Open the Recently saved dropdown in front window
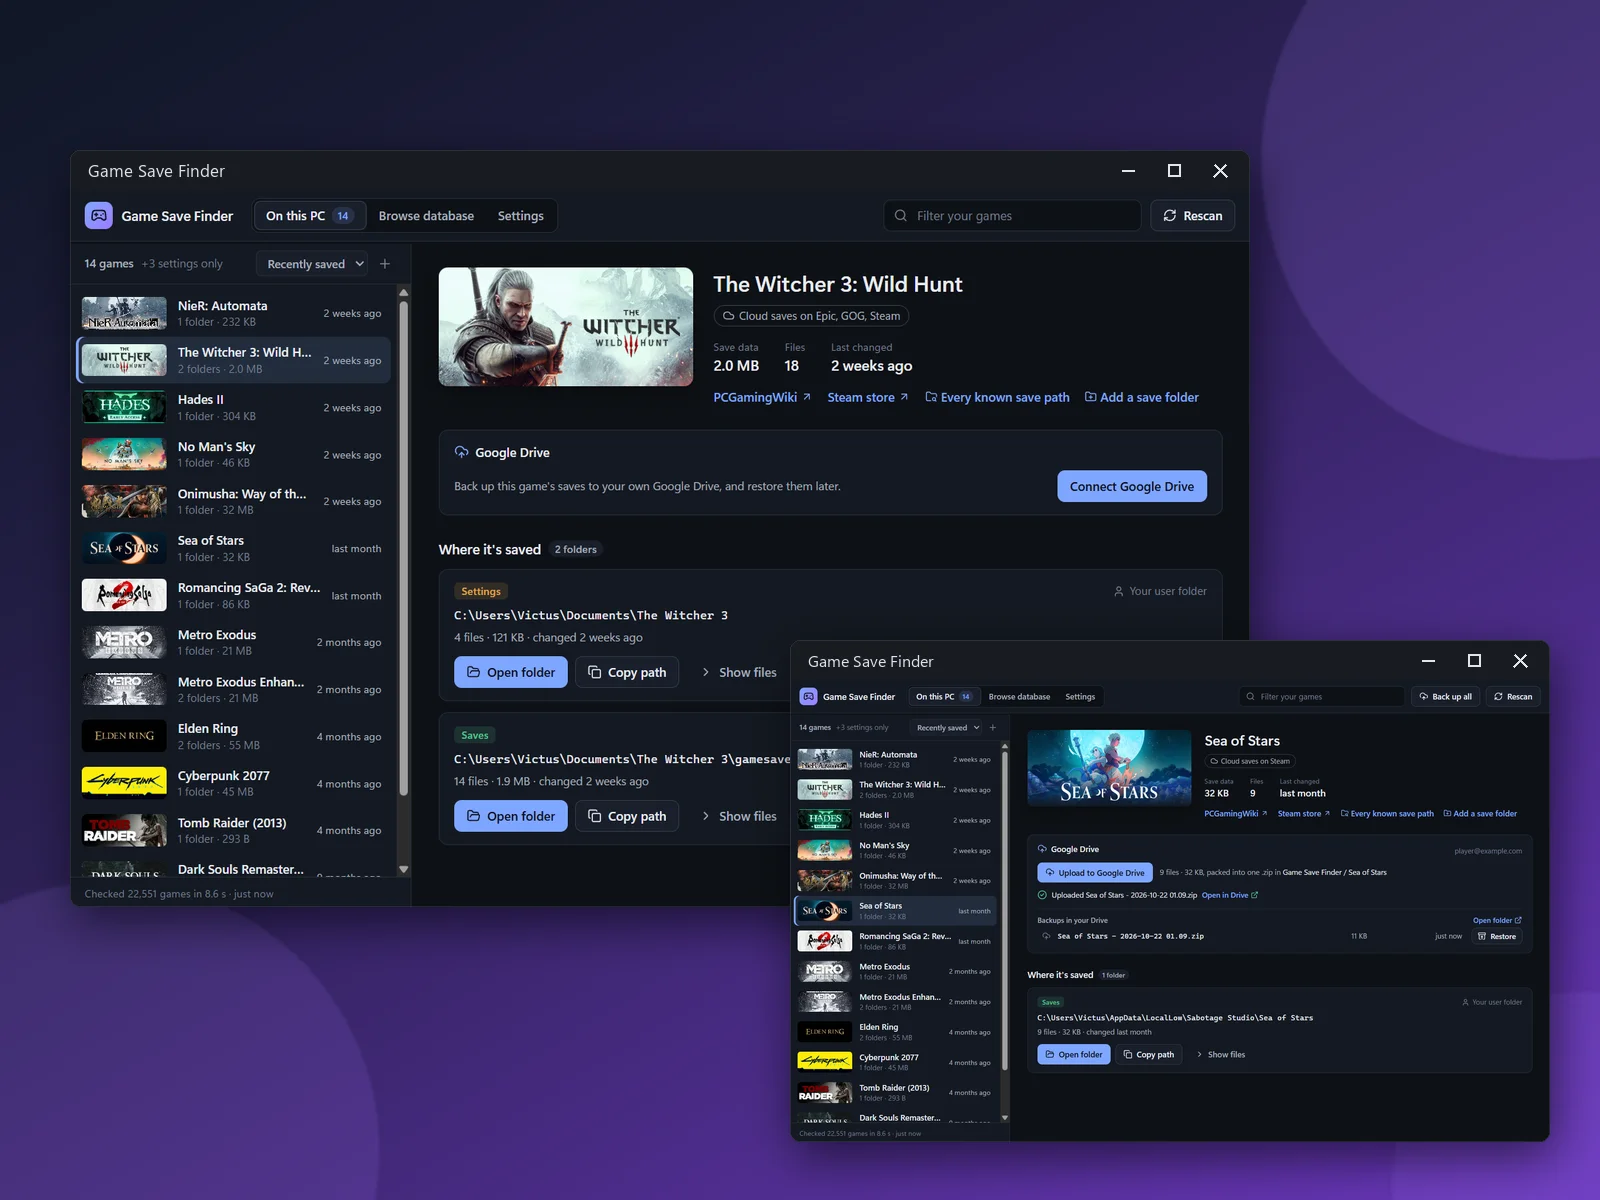1600x1200 pixels. point(948,728)
